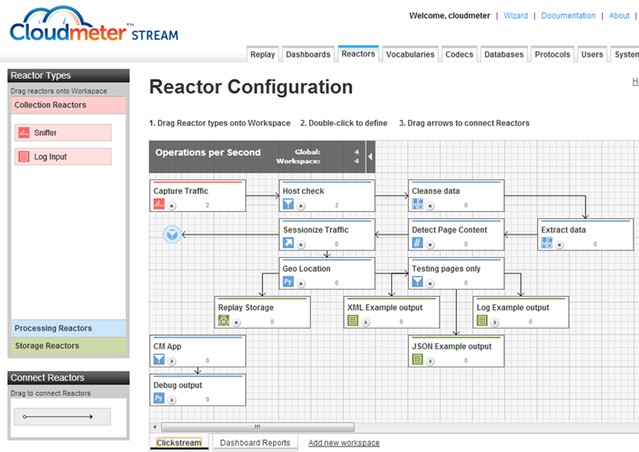Switch to the Clickstream workspace tab

pyautogui.click(x=179, y=443)
